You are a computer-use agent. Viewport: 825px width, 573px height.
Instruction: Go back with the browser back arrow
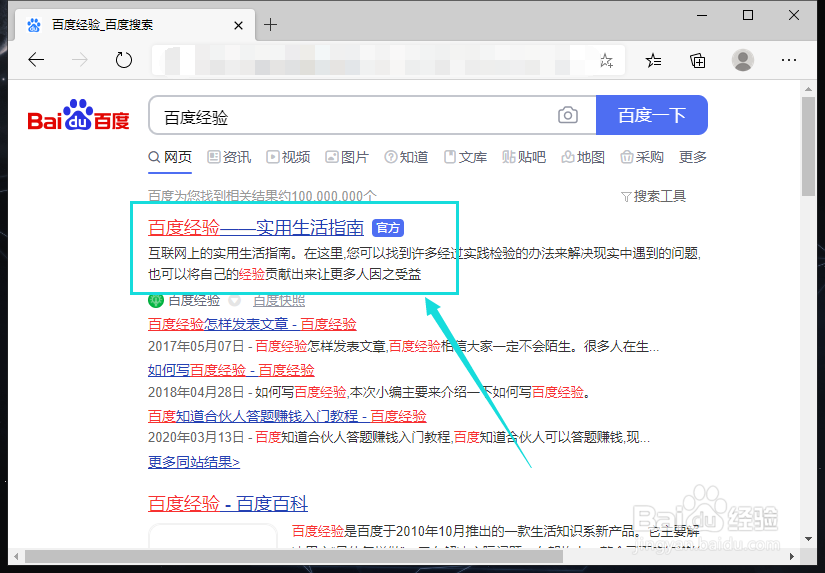coord(36,60)
